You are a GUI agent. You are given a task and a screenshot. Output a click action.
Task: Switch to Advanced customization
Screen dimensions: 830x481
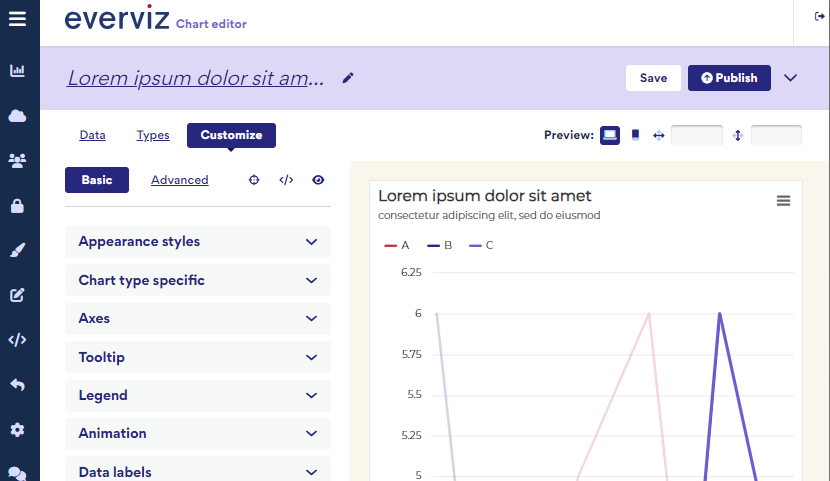179,180
